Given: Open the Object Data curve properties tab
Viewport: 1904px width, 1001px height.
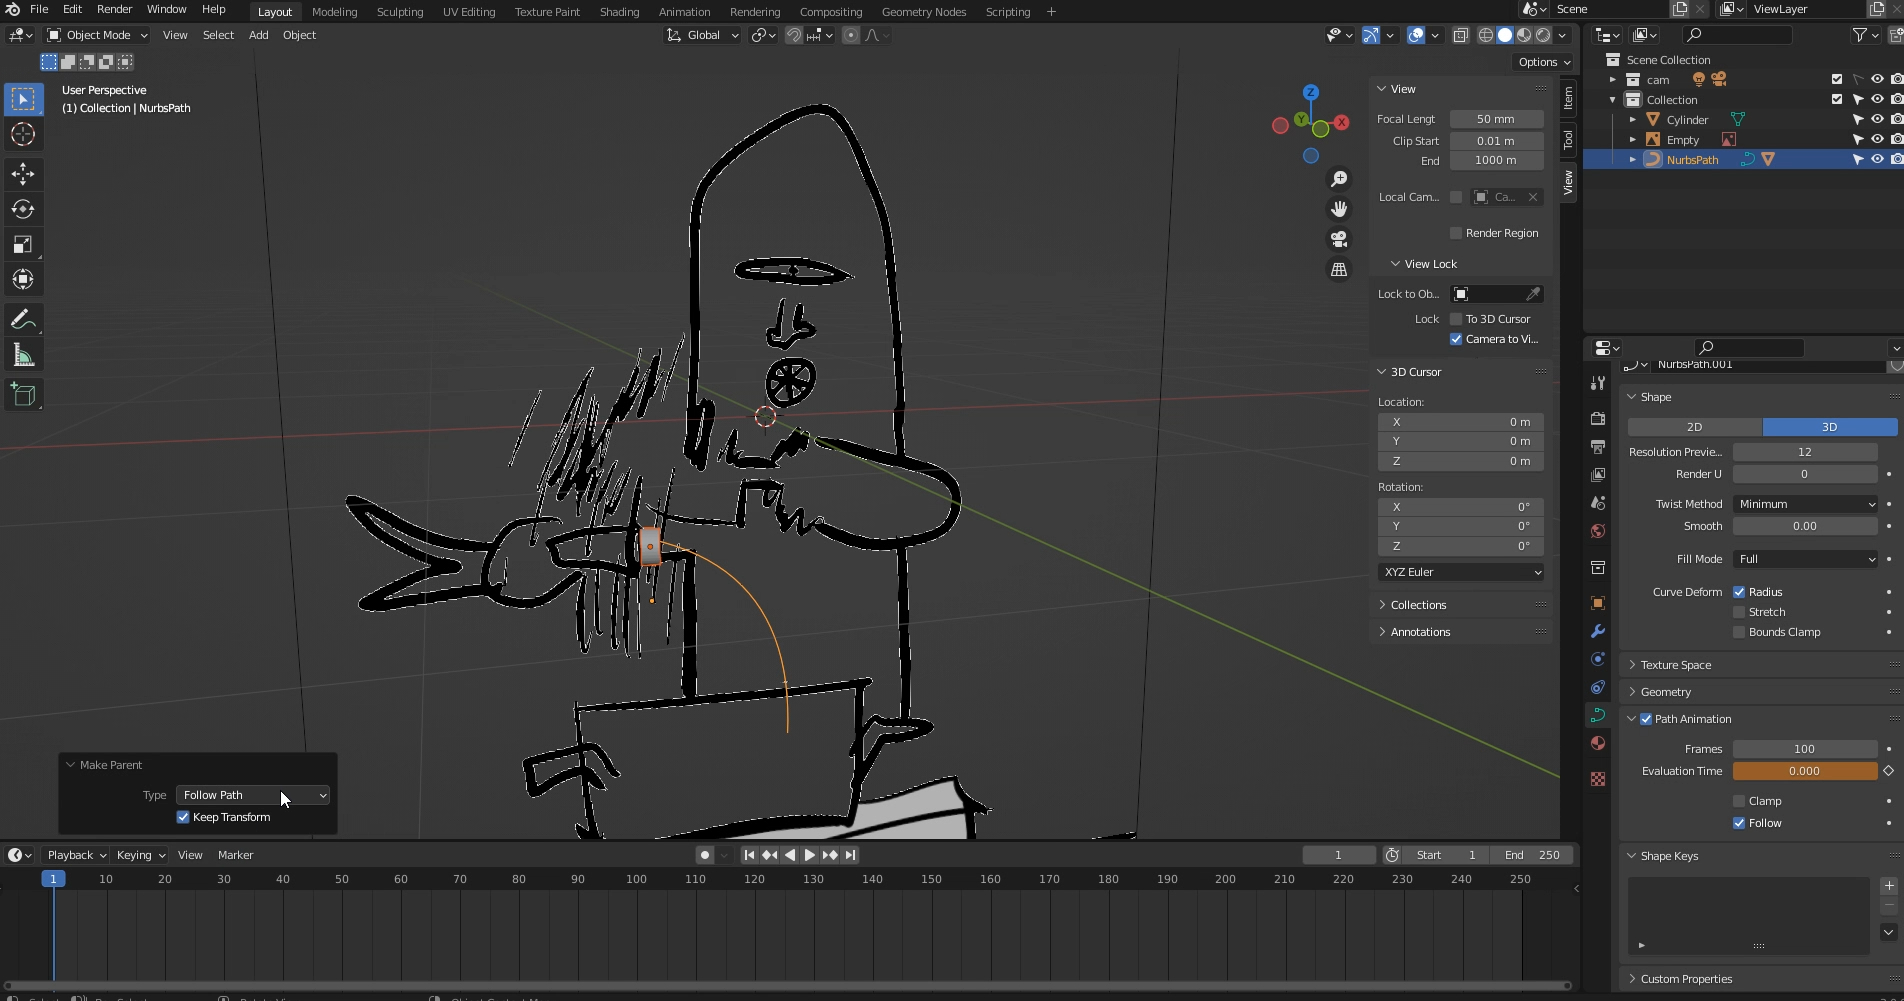Looking at the screenshot, I should [x=1598, y=715].
